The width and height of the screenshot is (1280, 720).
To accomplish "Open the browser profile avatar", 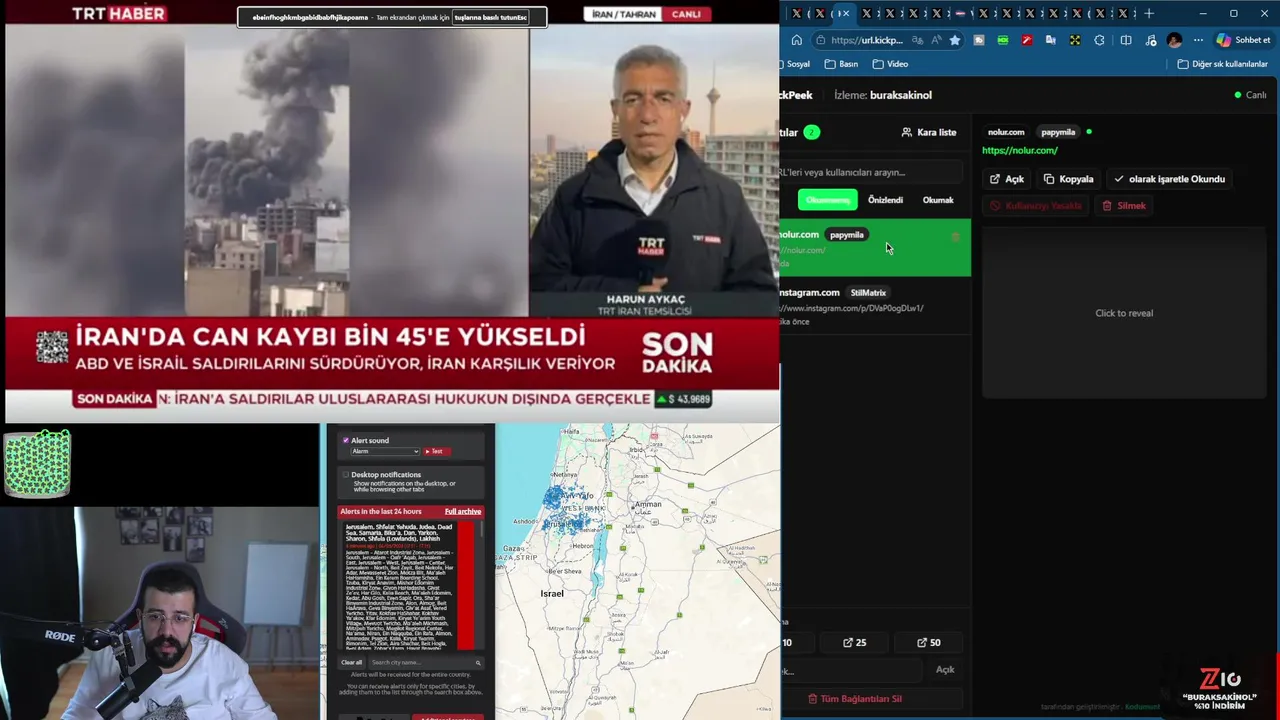I will tap(1174, 40).
